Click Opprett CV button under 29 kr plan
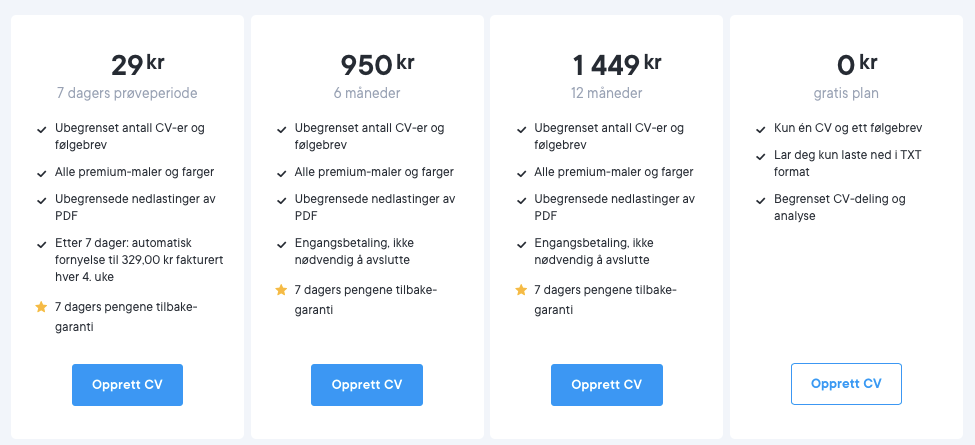Image resolution: width=975 pixels, height=445 pixels. pyautogui.click(x=127, y=384)
